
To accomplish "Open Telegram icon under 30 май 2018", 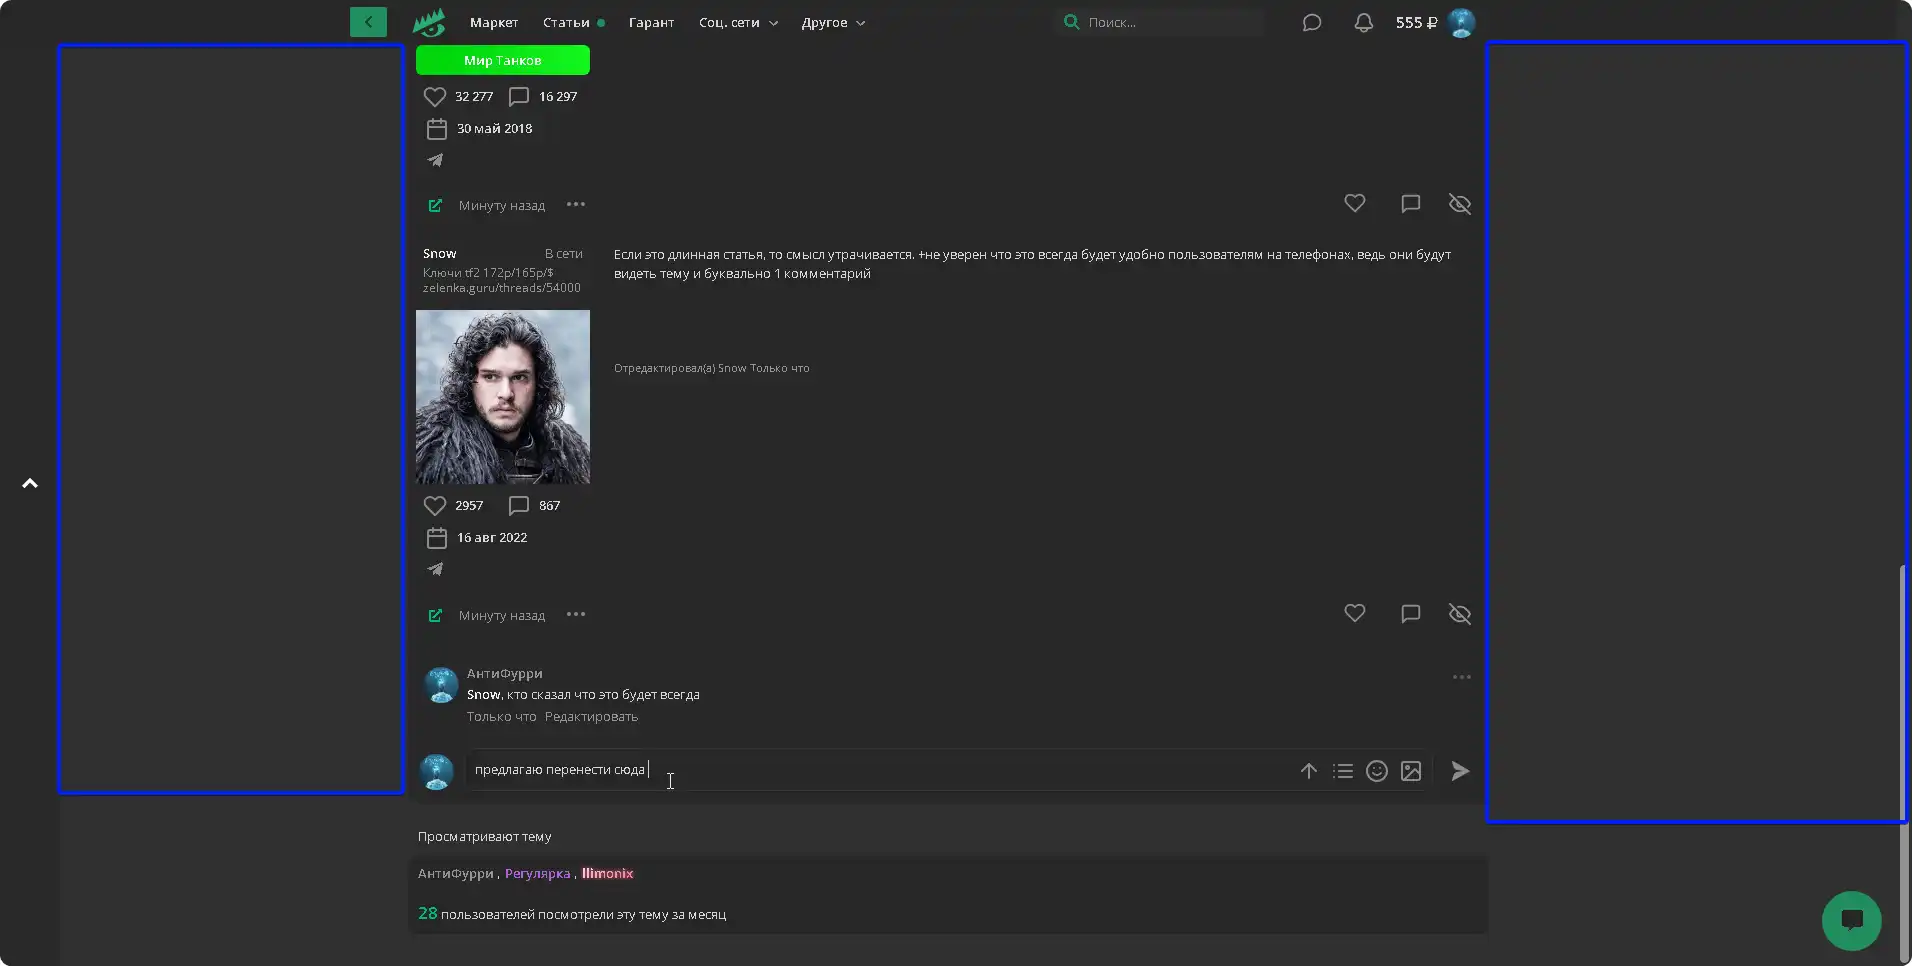I will click(x=435, y=160).
